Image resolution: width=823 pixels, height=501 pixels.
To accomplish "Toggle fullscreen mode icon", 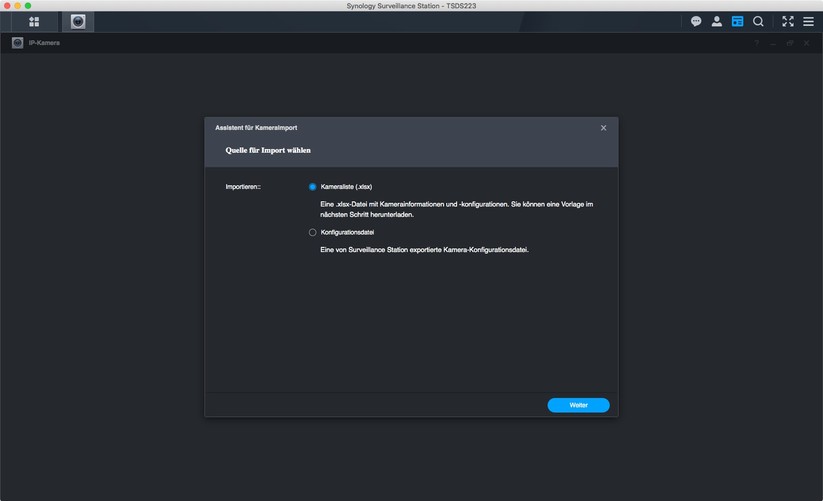I will [x=788, y=22].
